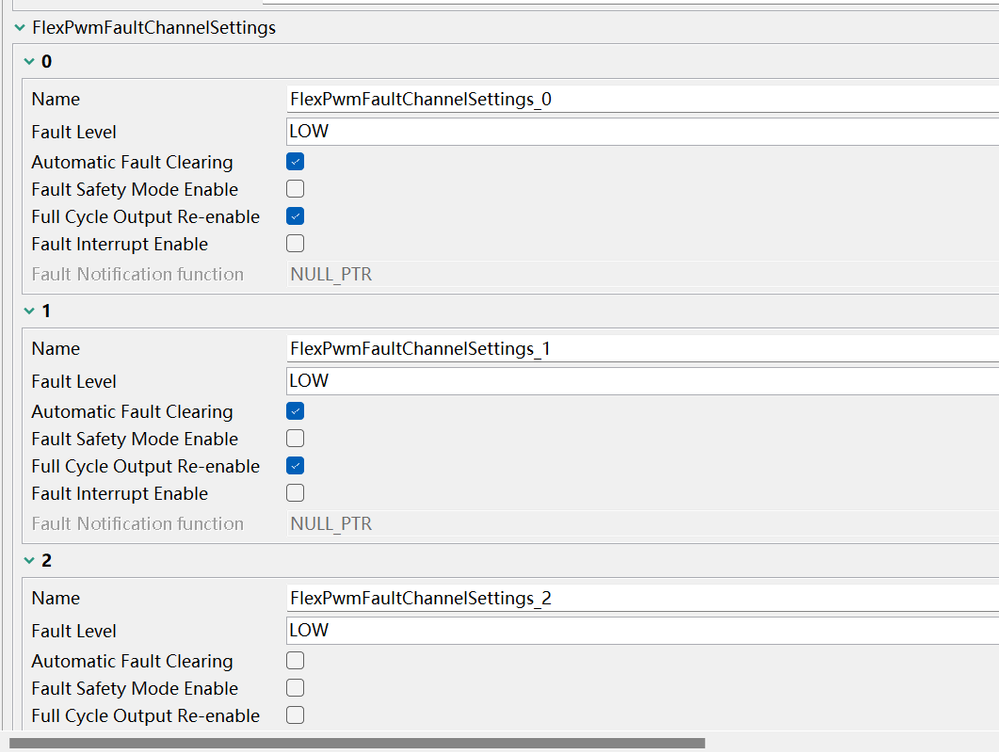Click the horizontal scrollbar at the bottom
The height and width of the screenshot is (752, 999).
tap(356, 743)
